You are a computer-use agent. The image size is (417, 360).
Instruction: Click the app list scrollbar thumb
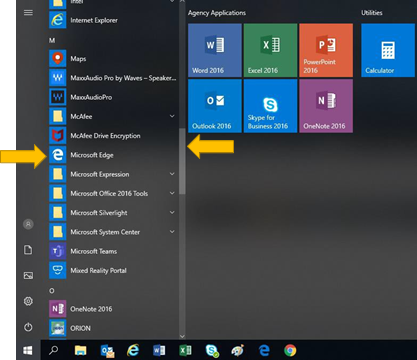(182, 161)
